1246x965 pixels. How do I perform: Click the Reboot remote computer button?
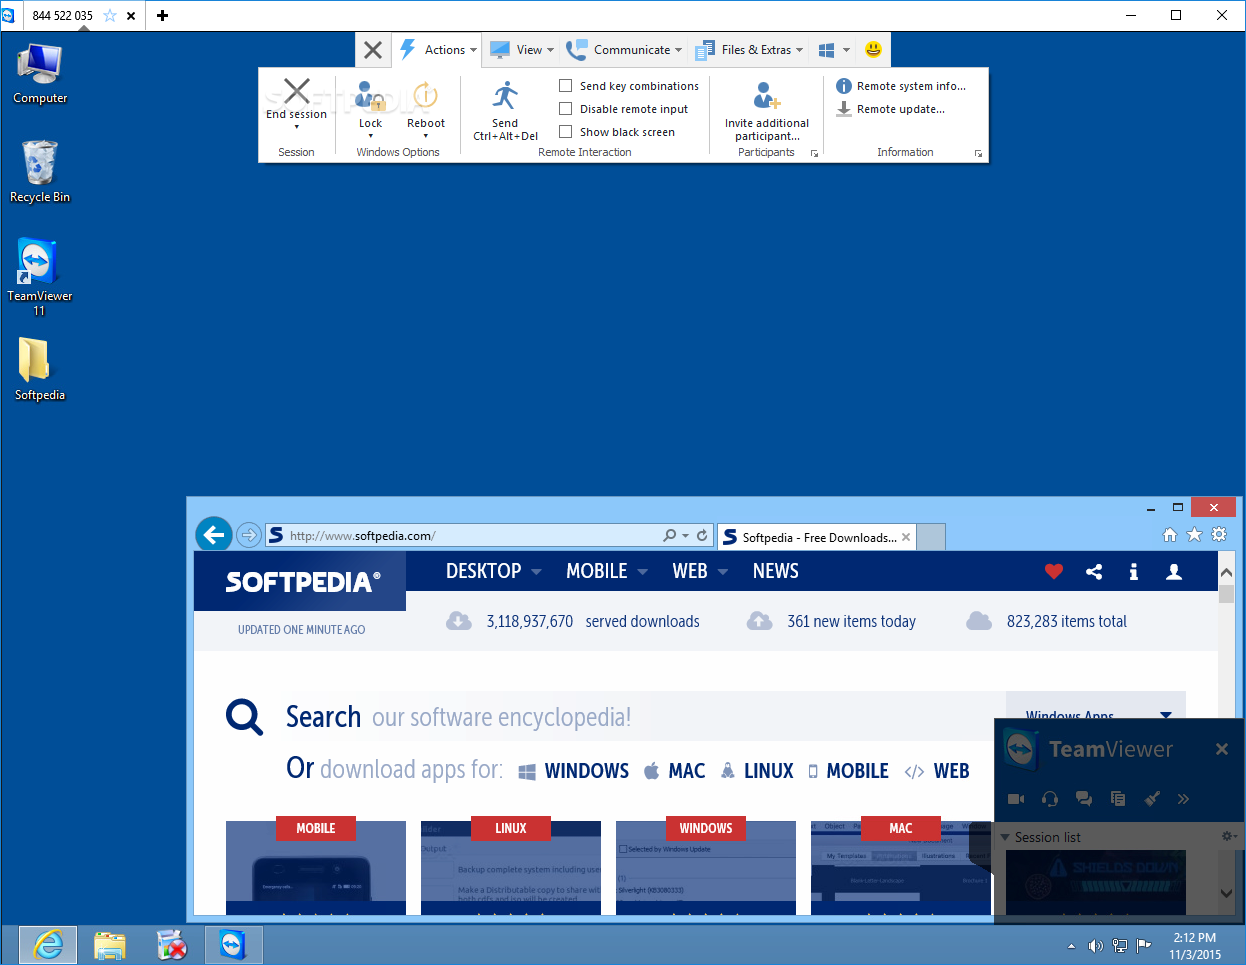click(x=426, y=109)
